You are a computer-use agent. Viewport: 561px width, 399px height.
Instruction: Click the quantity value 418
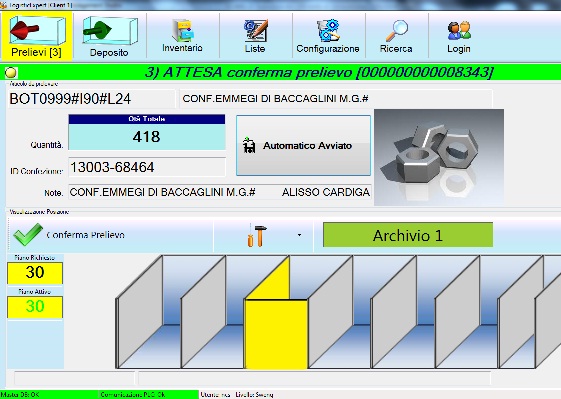(147, 137)
